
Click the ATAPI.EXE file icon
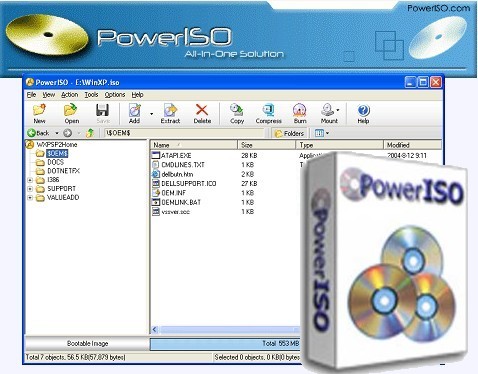156,155
